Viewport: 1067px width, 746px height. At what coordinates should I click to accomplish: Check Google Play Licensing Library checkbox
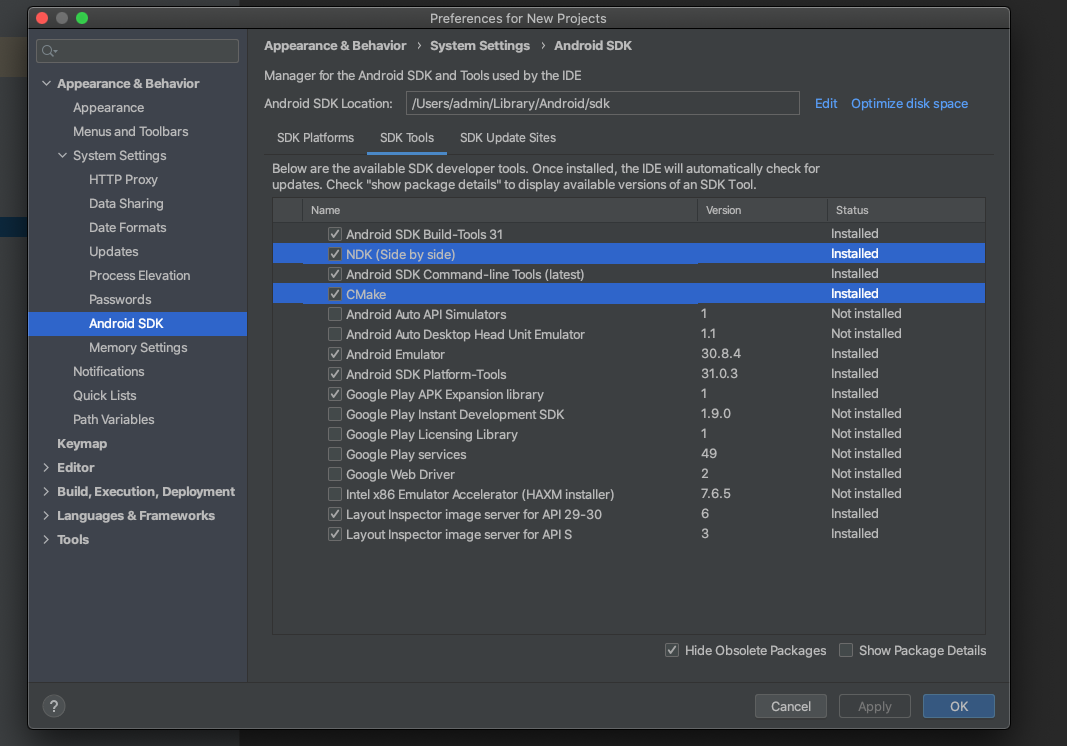[x=335, y=434]
